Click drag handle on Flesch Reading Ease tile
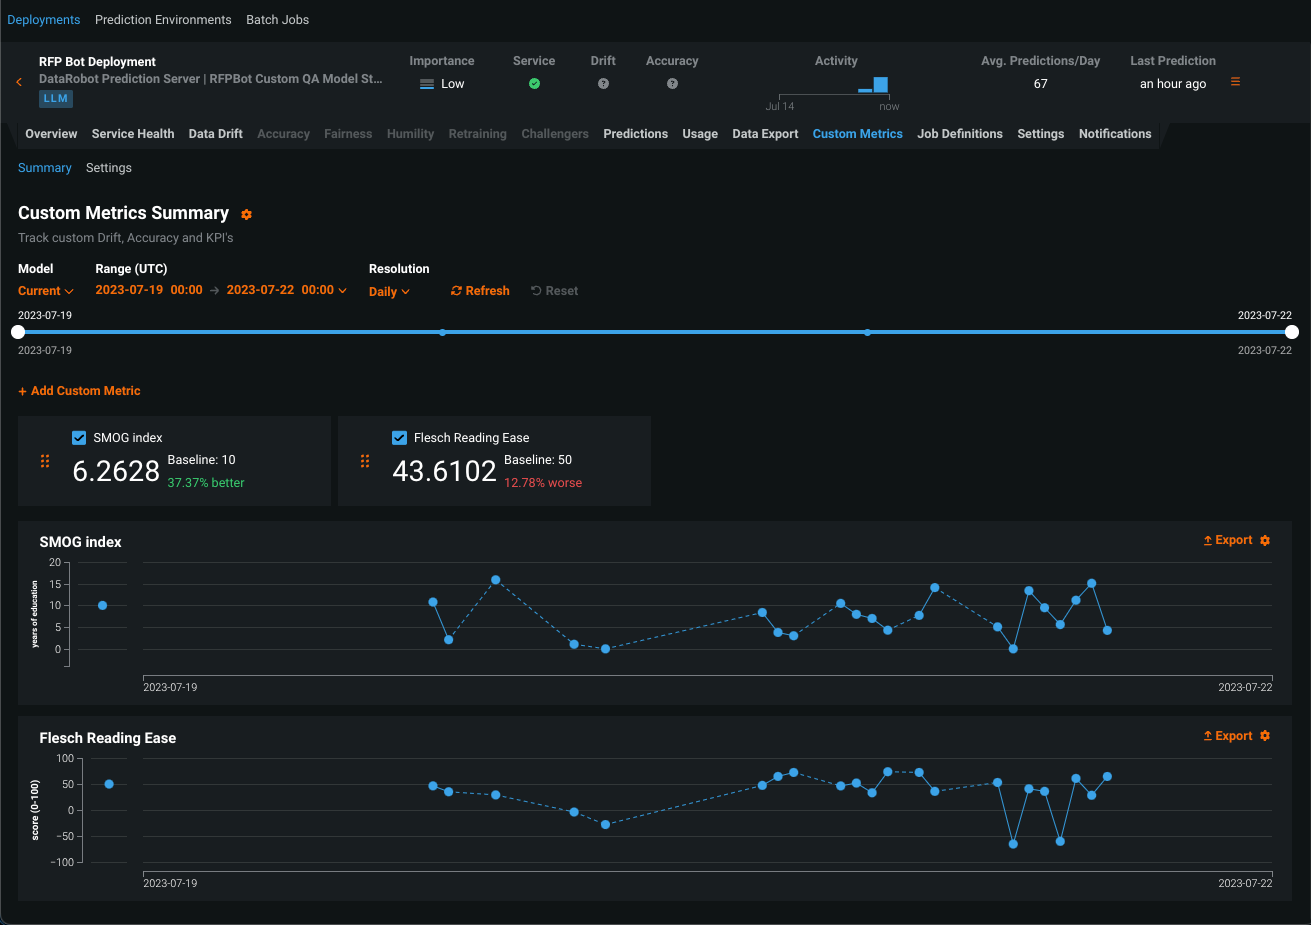The height and width of the screenshot is (925, 1311). pyautogui.click(x=365, y=461)
